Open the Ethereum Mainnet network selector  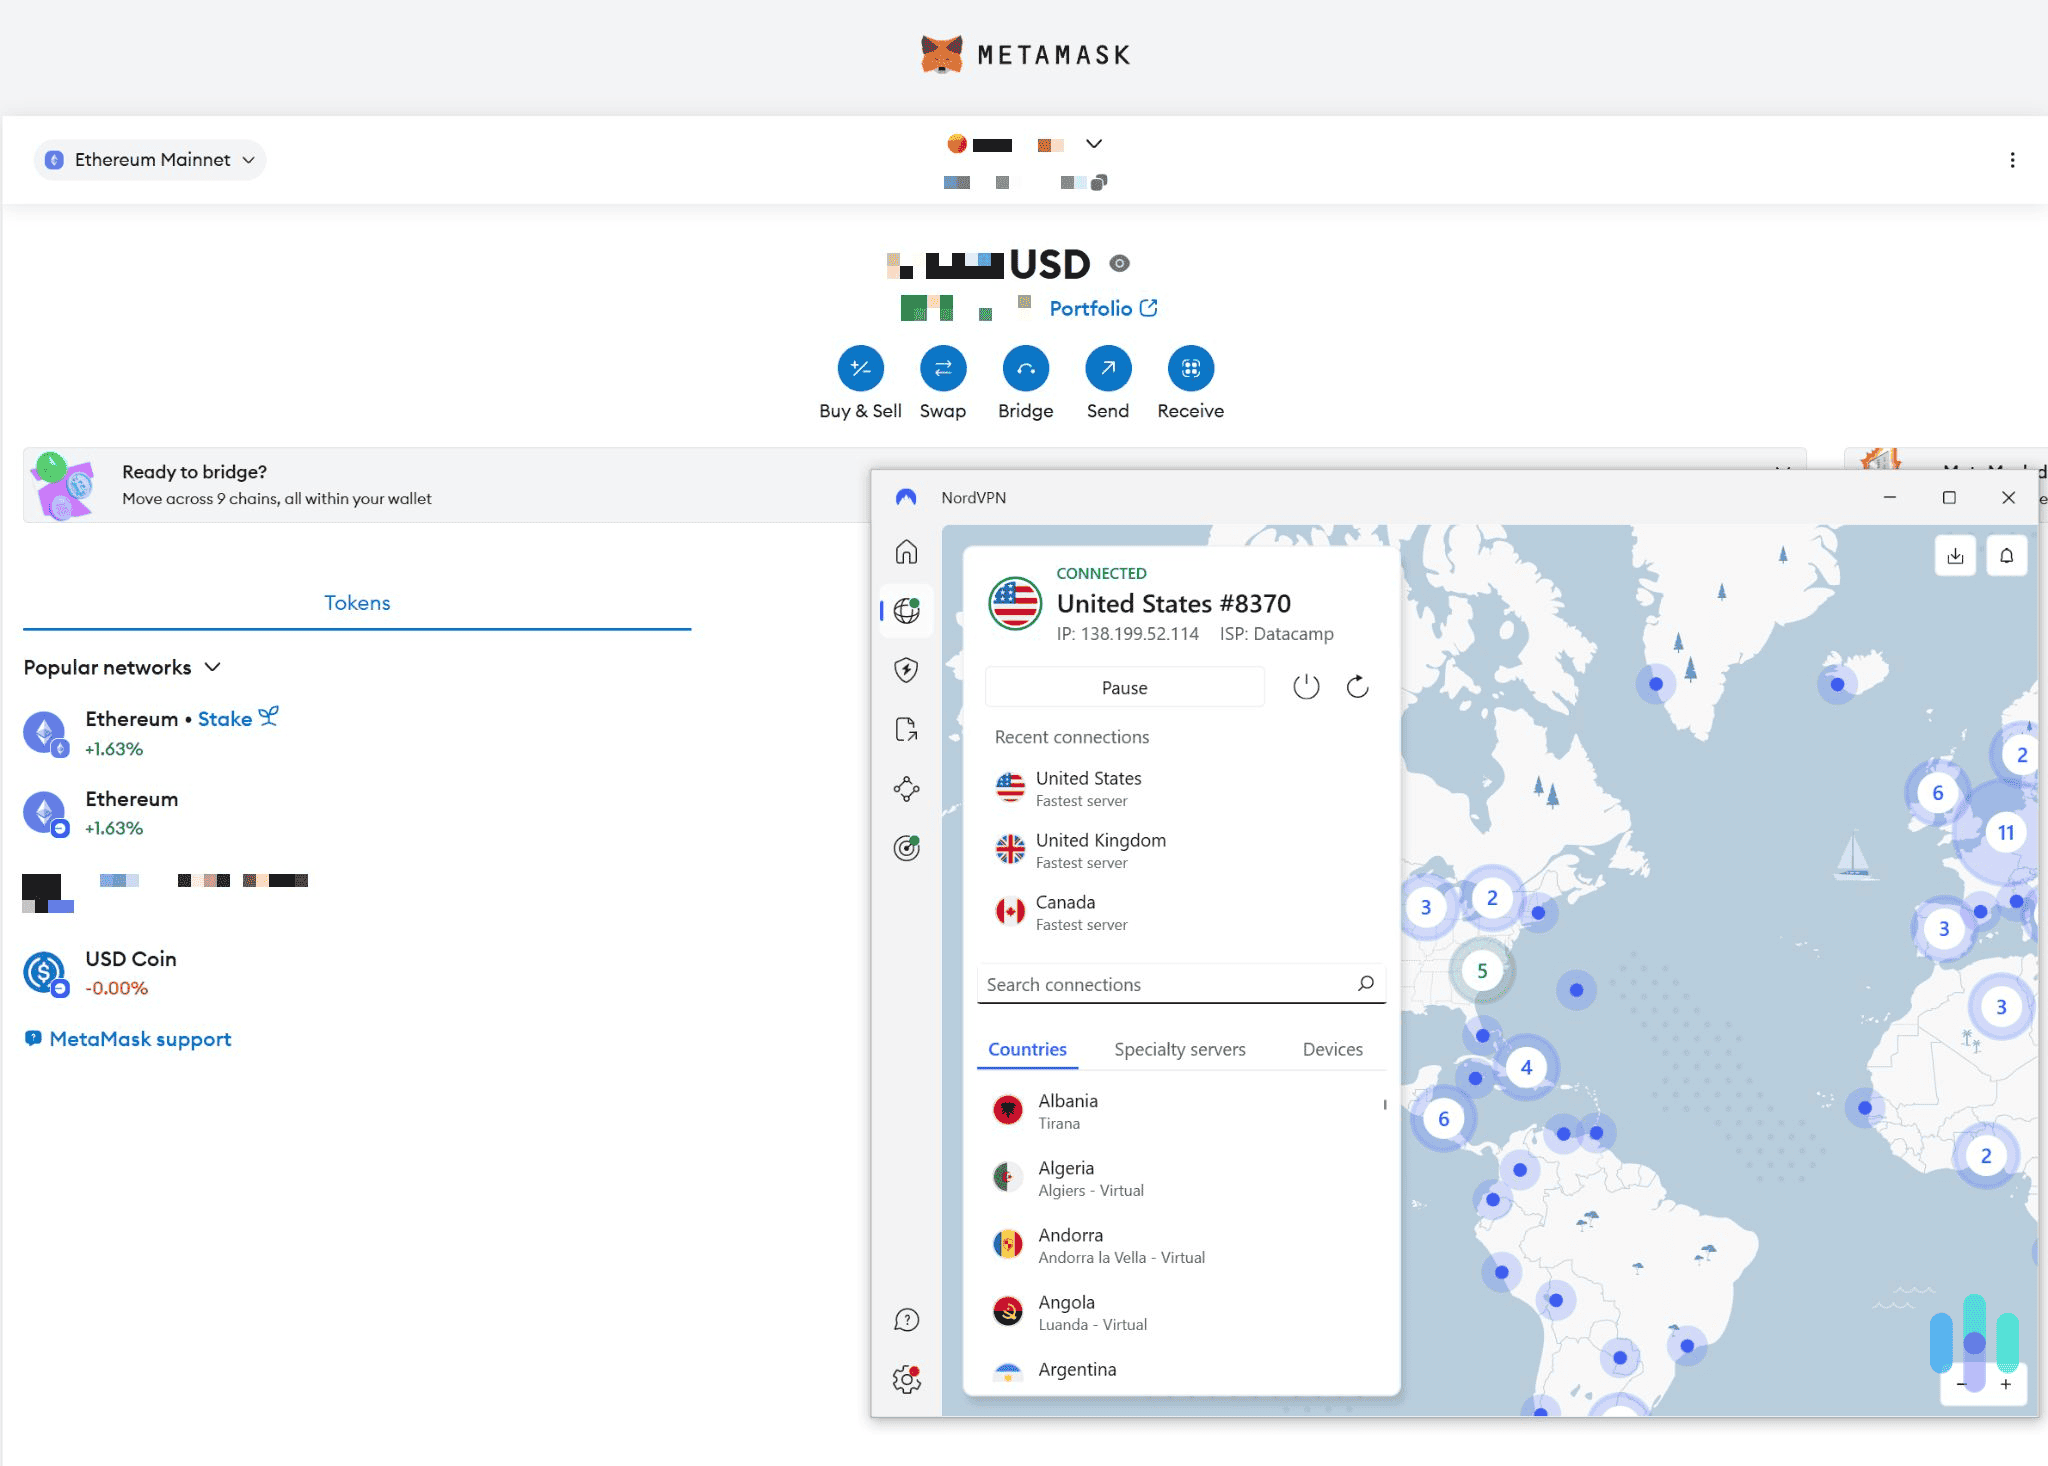point(150,159)
